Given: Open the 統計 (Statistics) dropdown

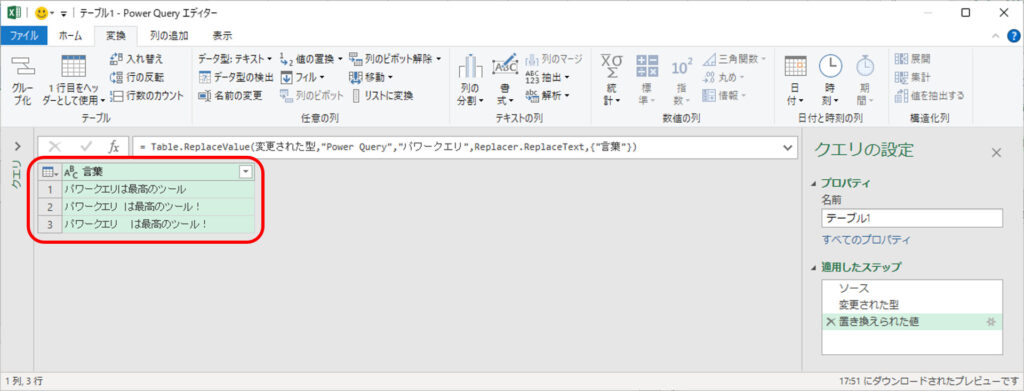Looking at the screenshot, I should coord(612,80).
